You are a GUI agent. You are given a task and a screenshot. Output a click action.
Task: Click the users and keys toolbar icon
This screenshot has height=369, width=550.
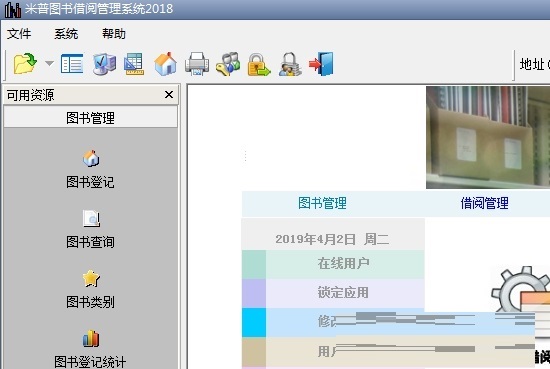pyautogui.click(x=228, y=64)
